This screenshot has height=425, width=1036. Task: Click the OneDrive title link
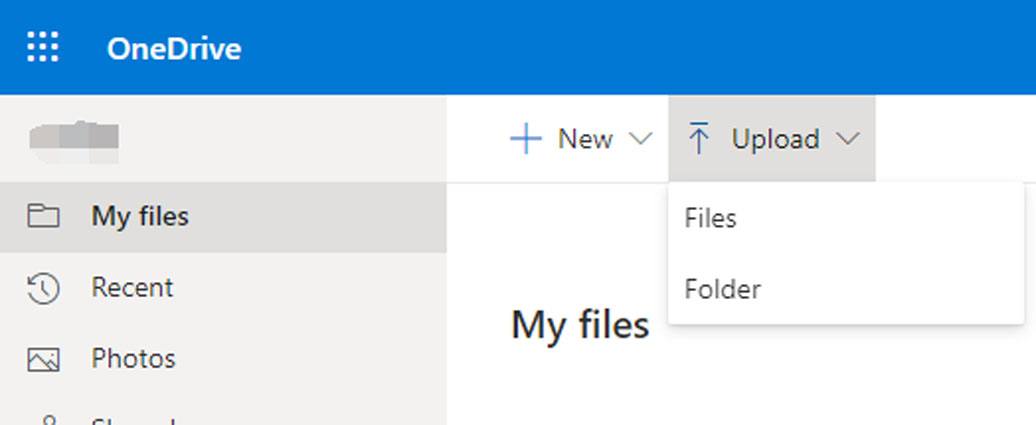174,49
